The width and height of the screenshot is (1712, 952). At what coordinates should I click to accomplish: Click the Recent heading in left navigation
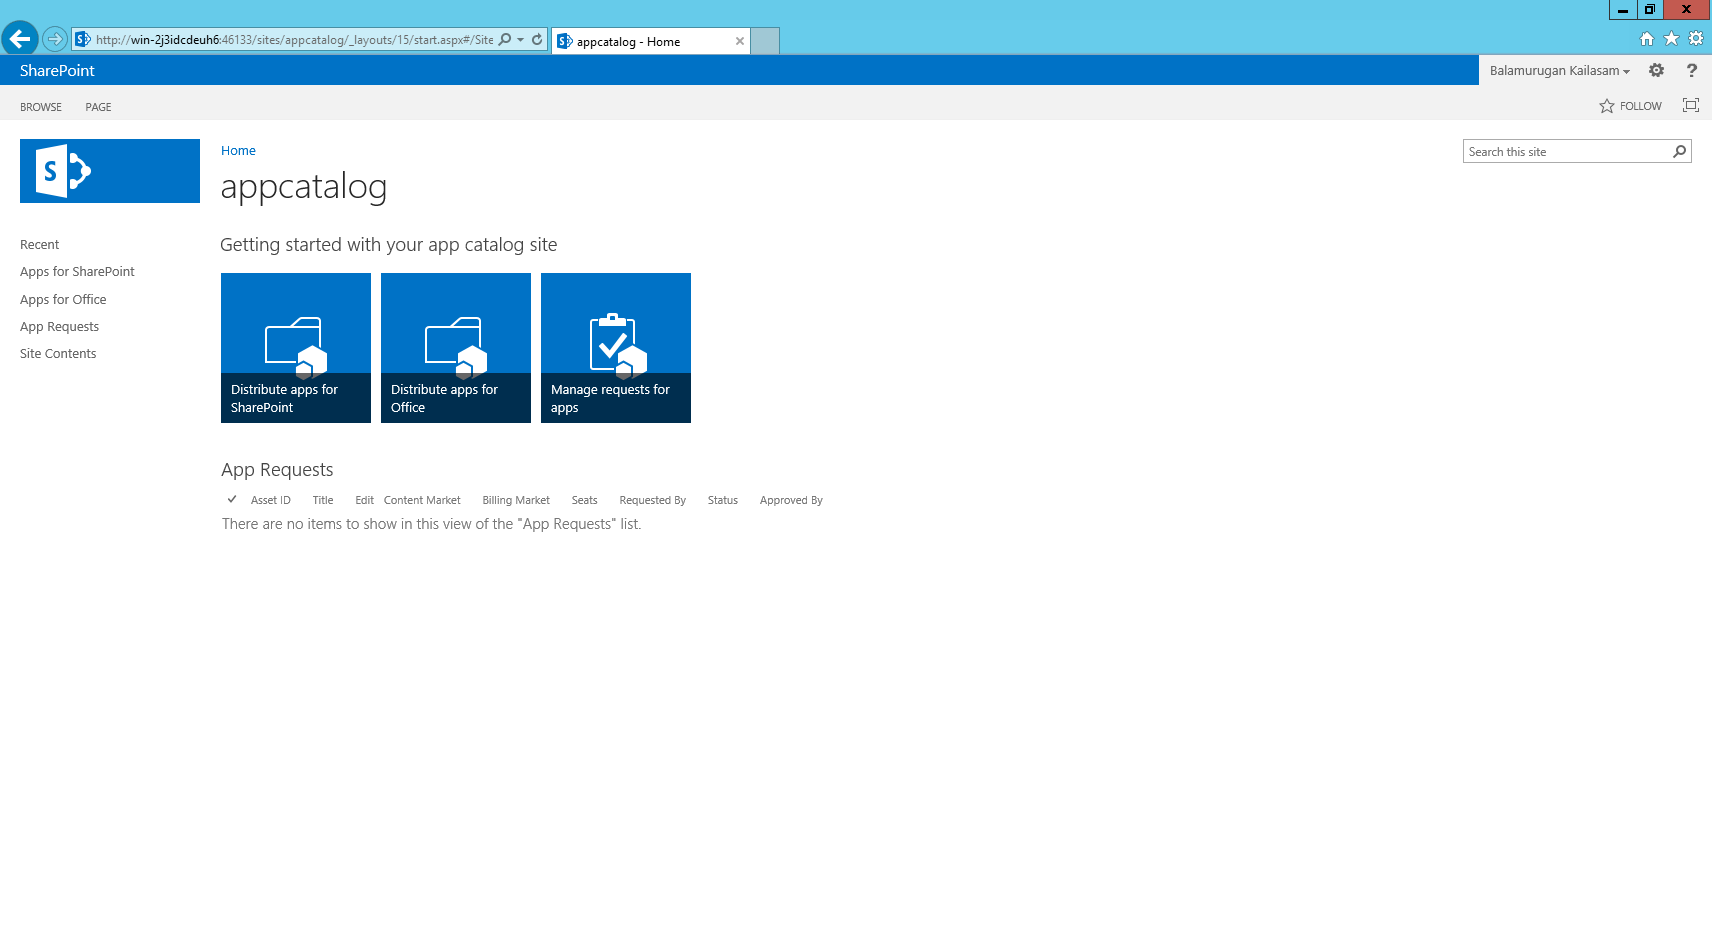click(39, 245)
